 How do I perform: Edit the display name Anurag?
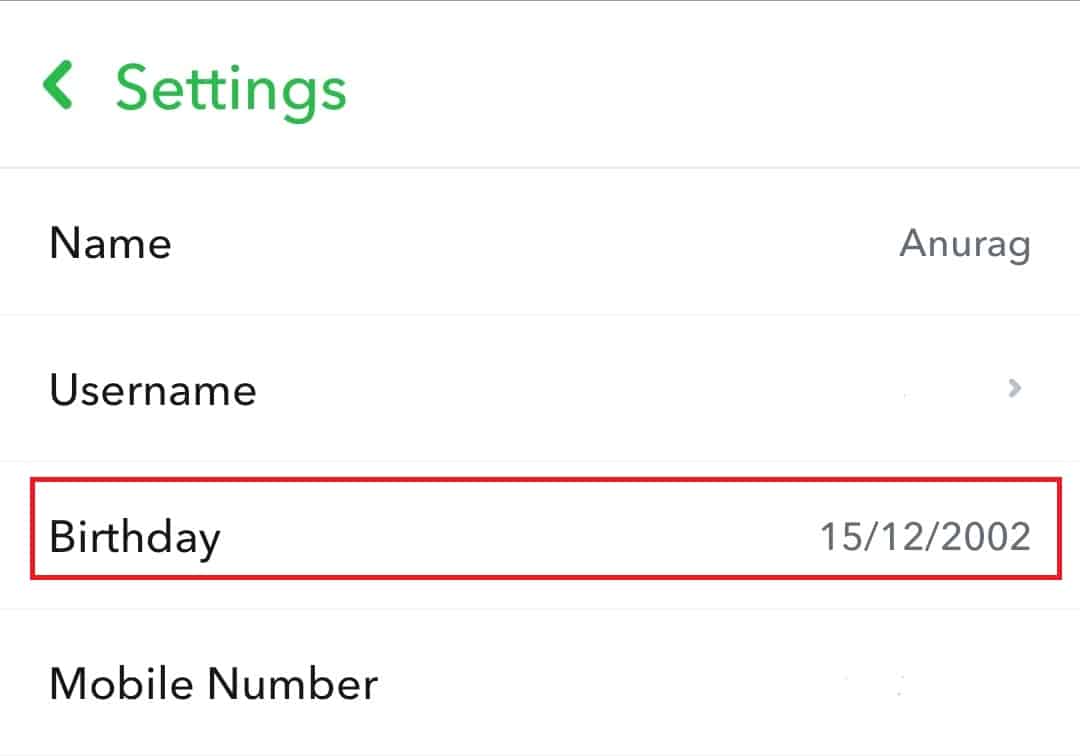point(965,243)
